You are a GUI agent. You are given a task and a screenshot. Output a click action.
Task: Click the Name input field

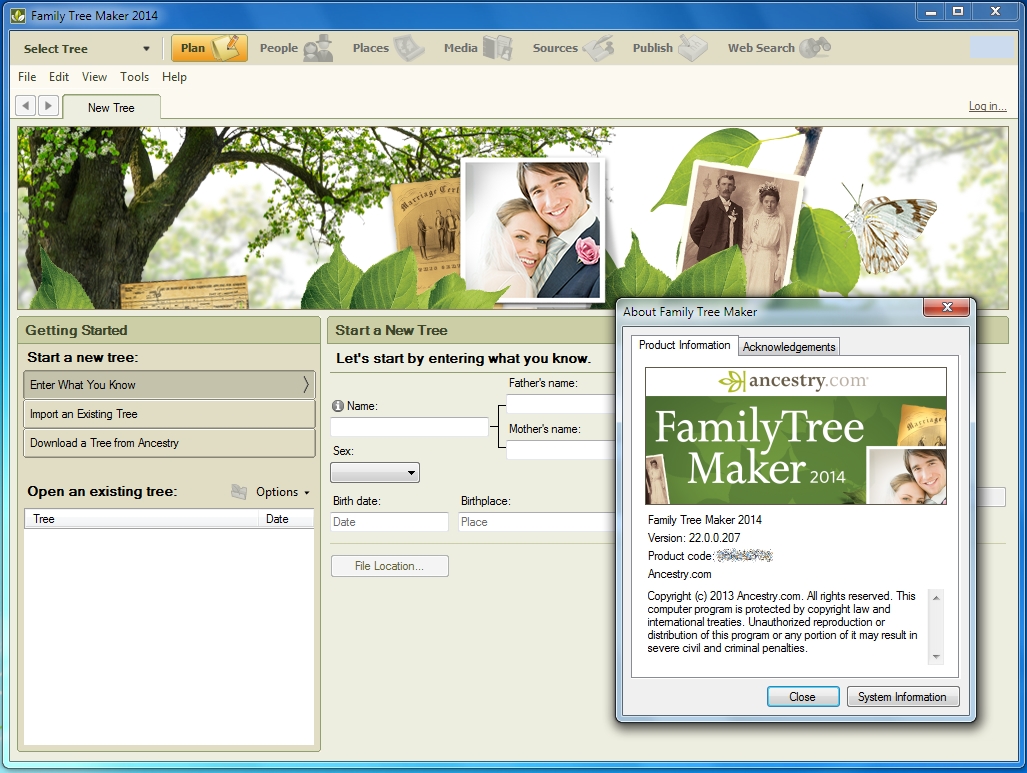409,427
